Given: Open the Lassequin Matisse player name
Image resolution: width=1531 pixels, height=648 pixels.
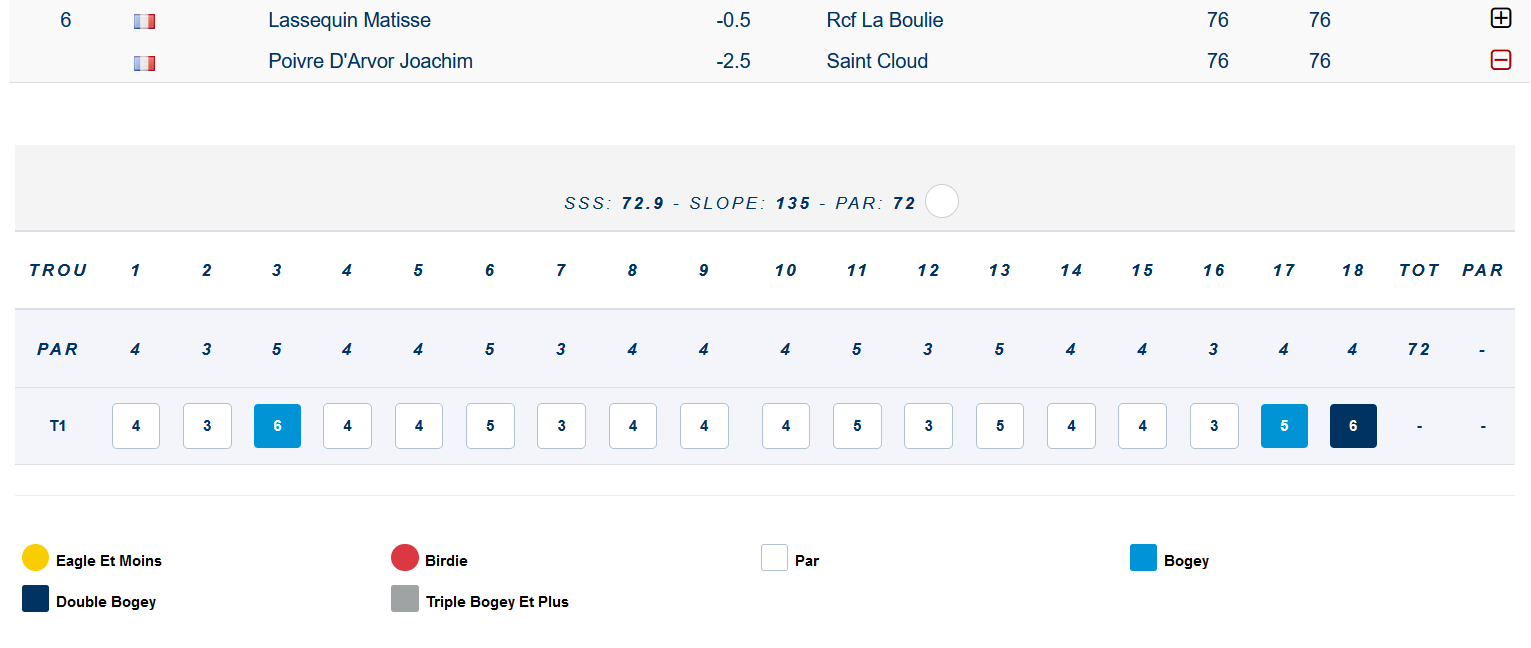Looking at the screenshot, I should [350, 20].
